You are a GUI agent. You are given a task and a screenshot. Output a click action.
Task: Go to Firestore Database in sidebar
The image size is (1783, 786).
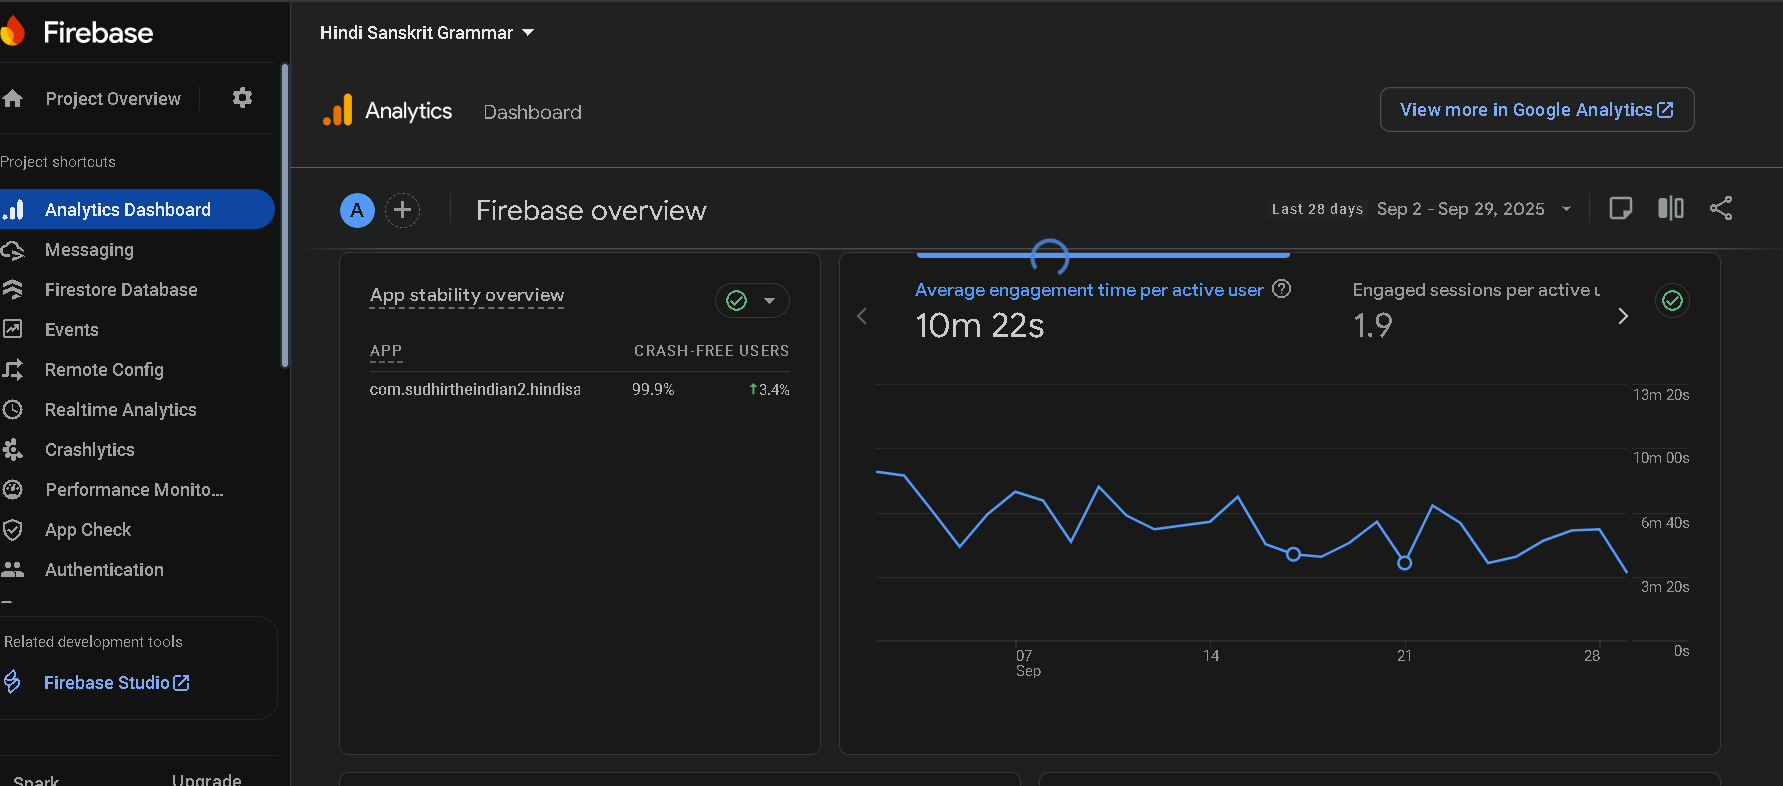click(x=121, y=290)
